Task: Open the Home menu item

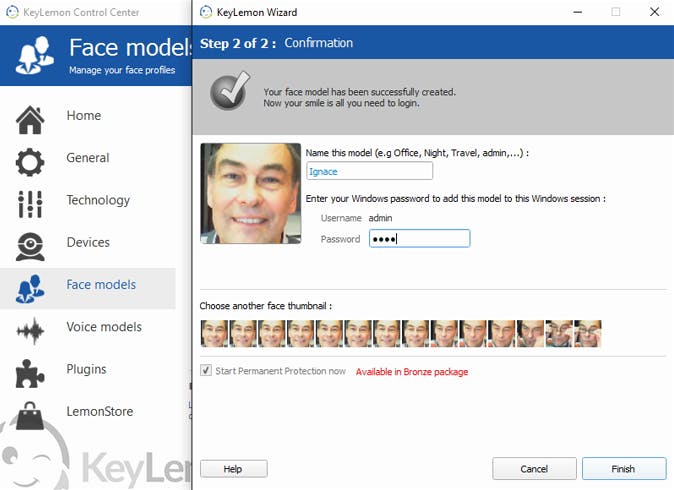Action: [x=84, y=116]
